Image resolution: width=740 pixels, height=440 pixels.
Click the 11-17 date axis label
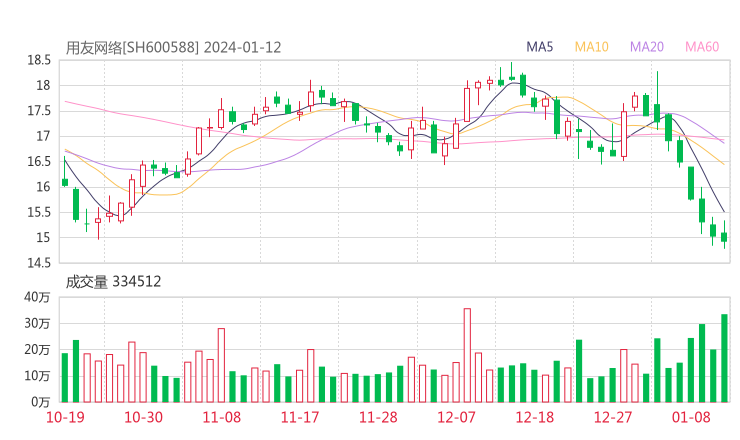point(300,417)
